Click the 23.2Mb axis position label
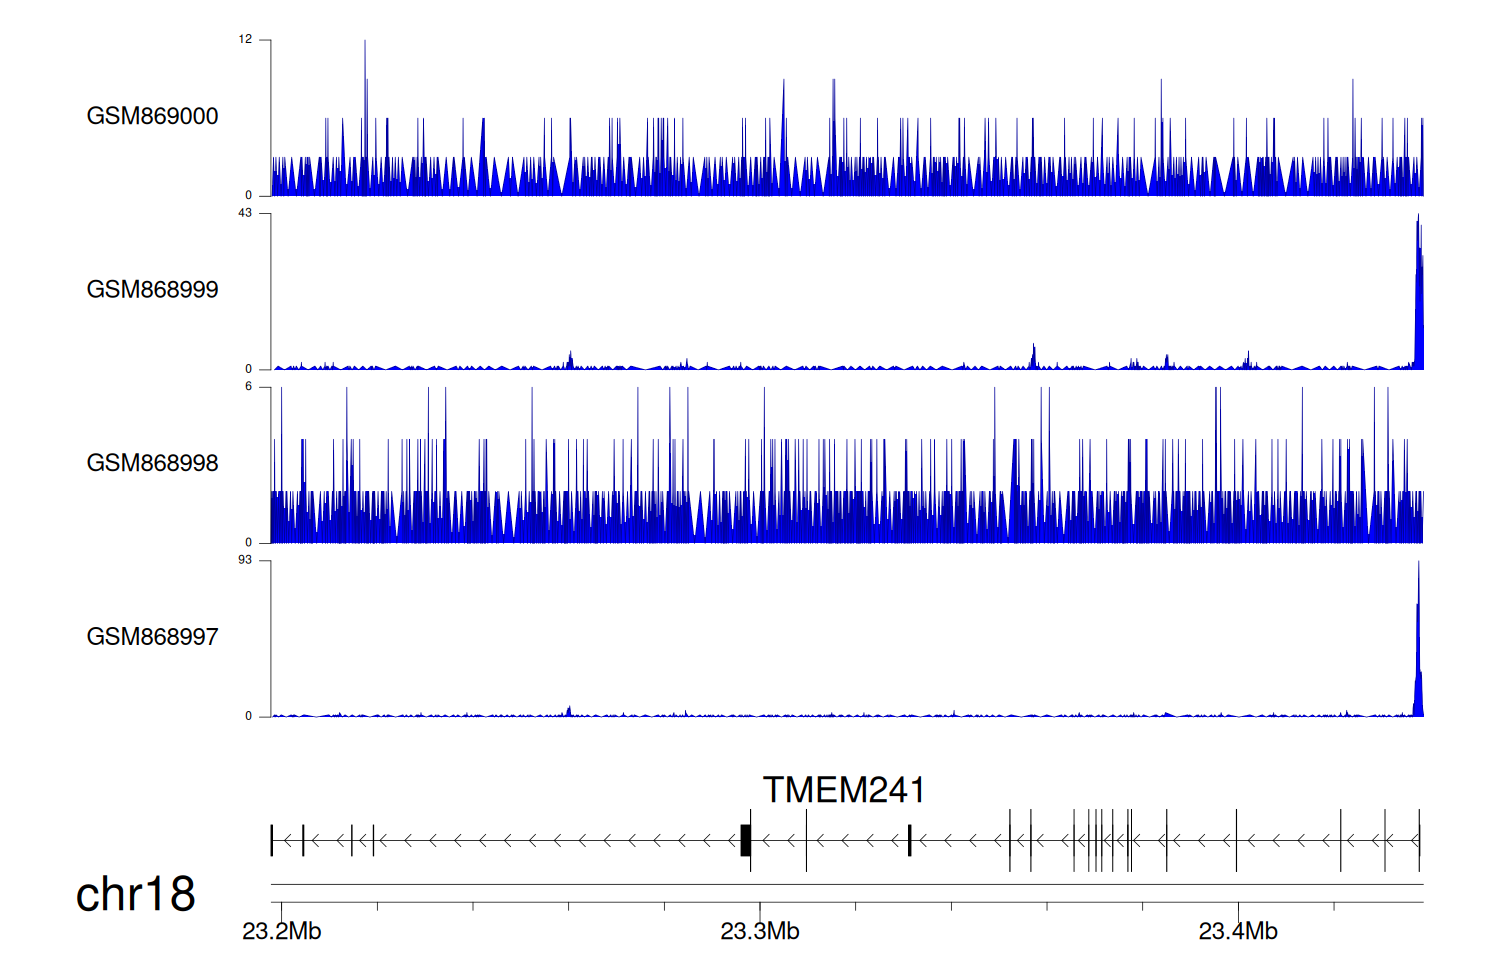This screenshot has height=980, width=1500. (x=281, y=932)
